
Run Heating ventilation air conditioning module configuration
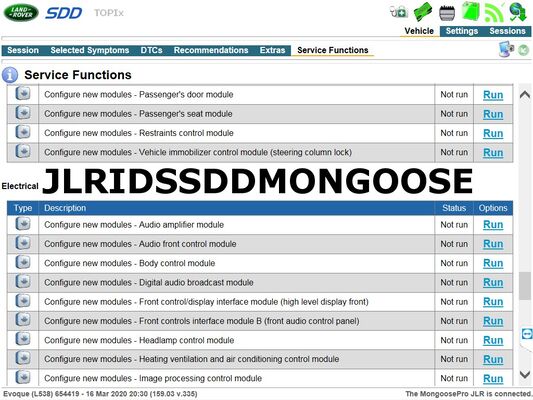pyautogui.click(x=493, y=359)
